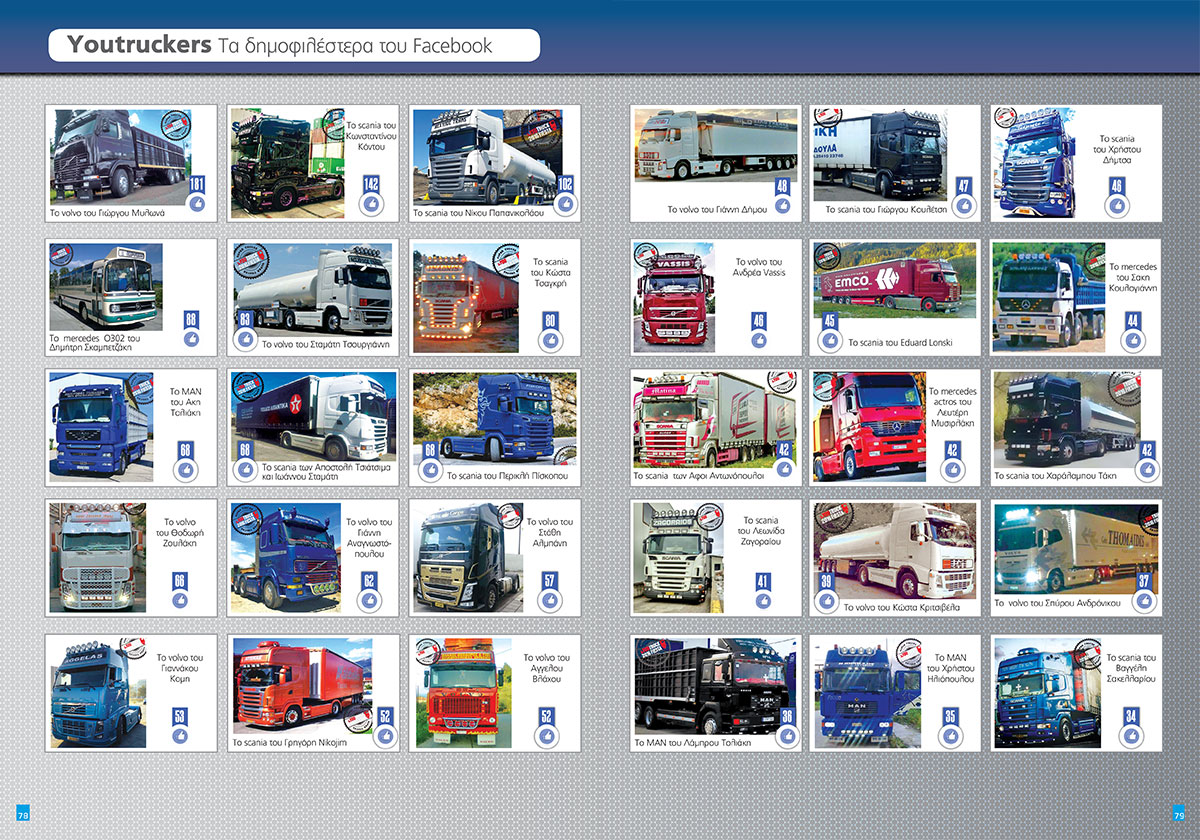Open the THOMAIDIS volvo night photo
This screenshot has width=1200, height=840.
pos(1077,549)
